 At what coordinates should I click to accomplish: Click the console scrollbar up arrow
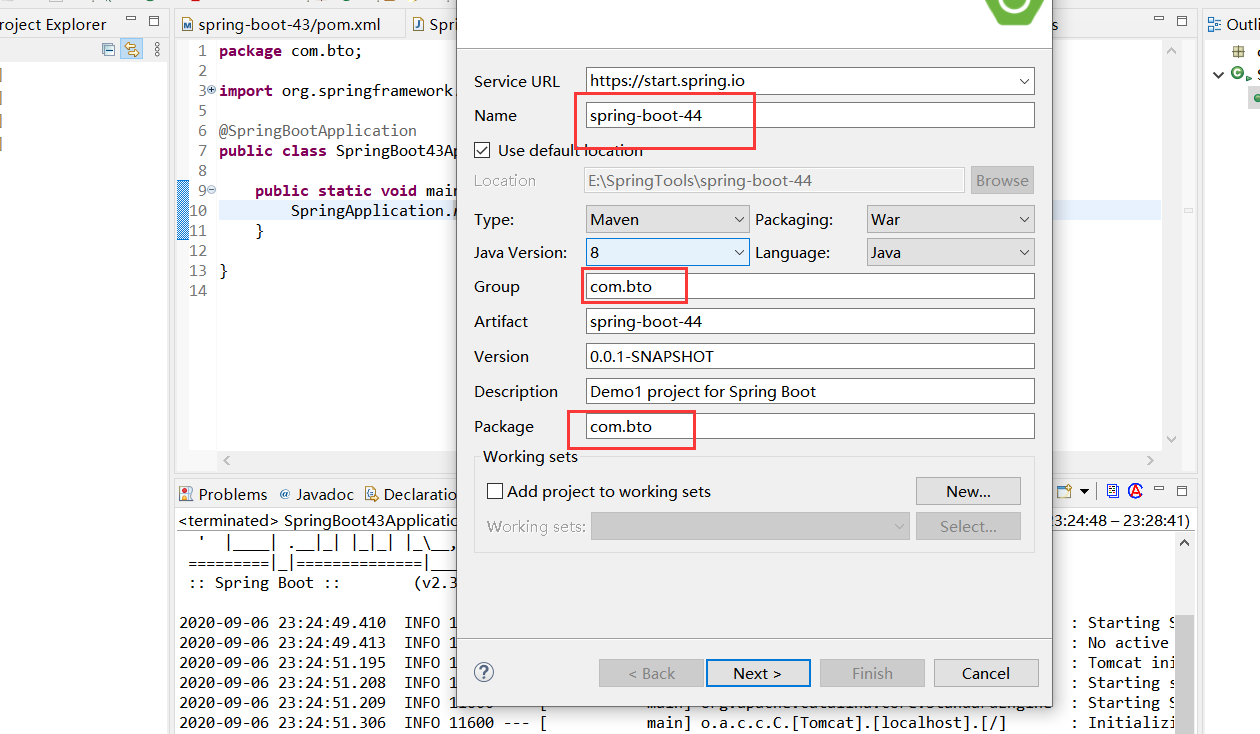pos(1184,543)
